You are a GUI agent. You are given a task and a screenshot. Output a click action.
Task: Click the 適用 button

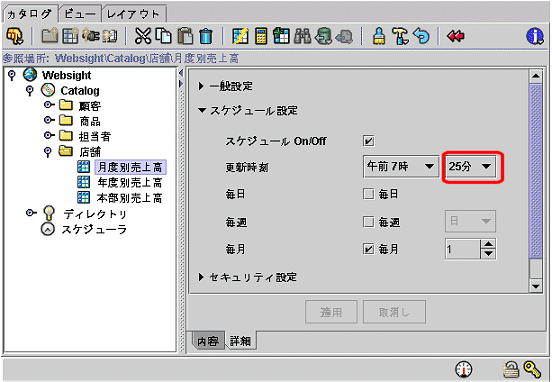click(331, 312)
